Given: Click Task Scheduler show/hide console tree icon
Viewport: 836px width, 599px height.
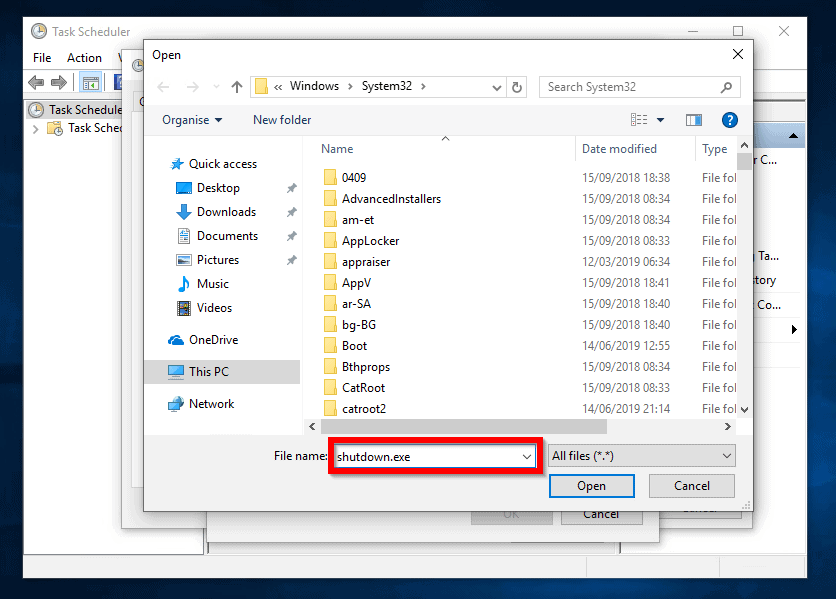Looking at the screenshot, I should tap(90, 82).
